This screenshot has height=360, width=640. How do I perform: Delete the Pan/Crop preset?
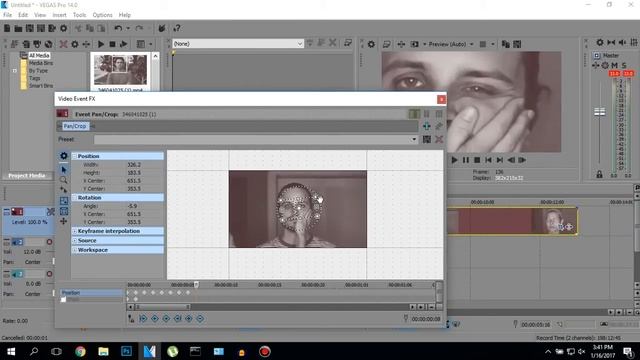(x=439, y=140)
